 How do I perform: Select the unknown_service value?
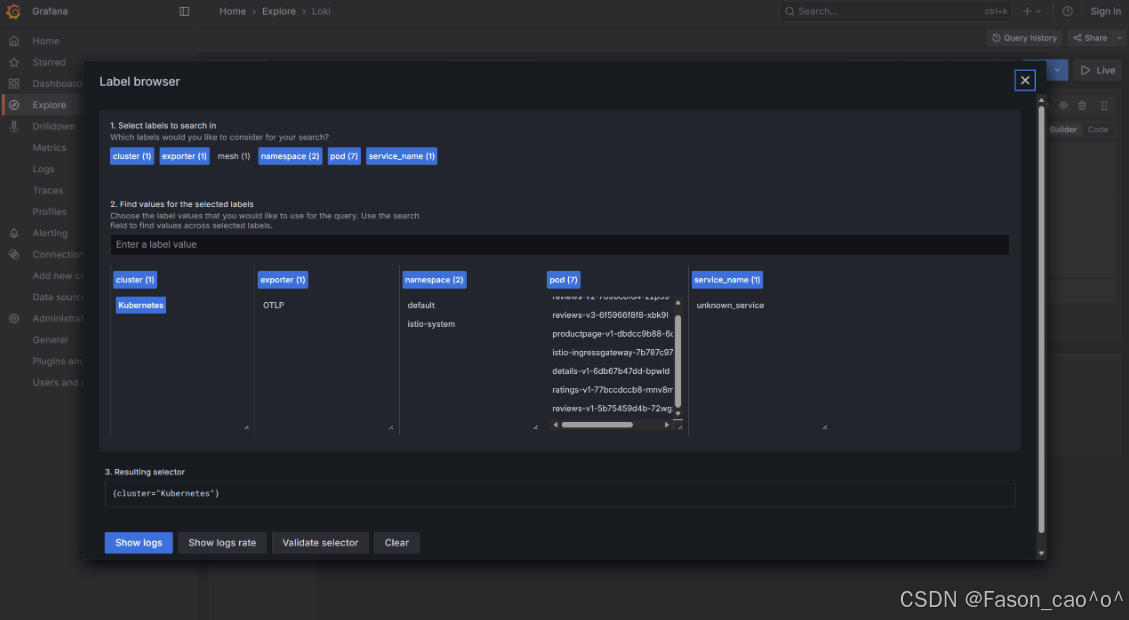coord(730,305)
